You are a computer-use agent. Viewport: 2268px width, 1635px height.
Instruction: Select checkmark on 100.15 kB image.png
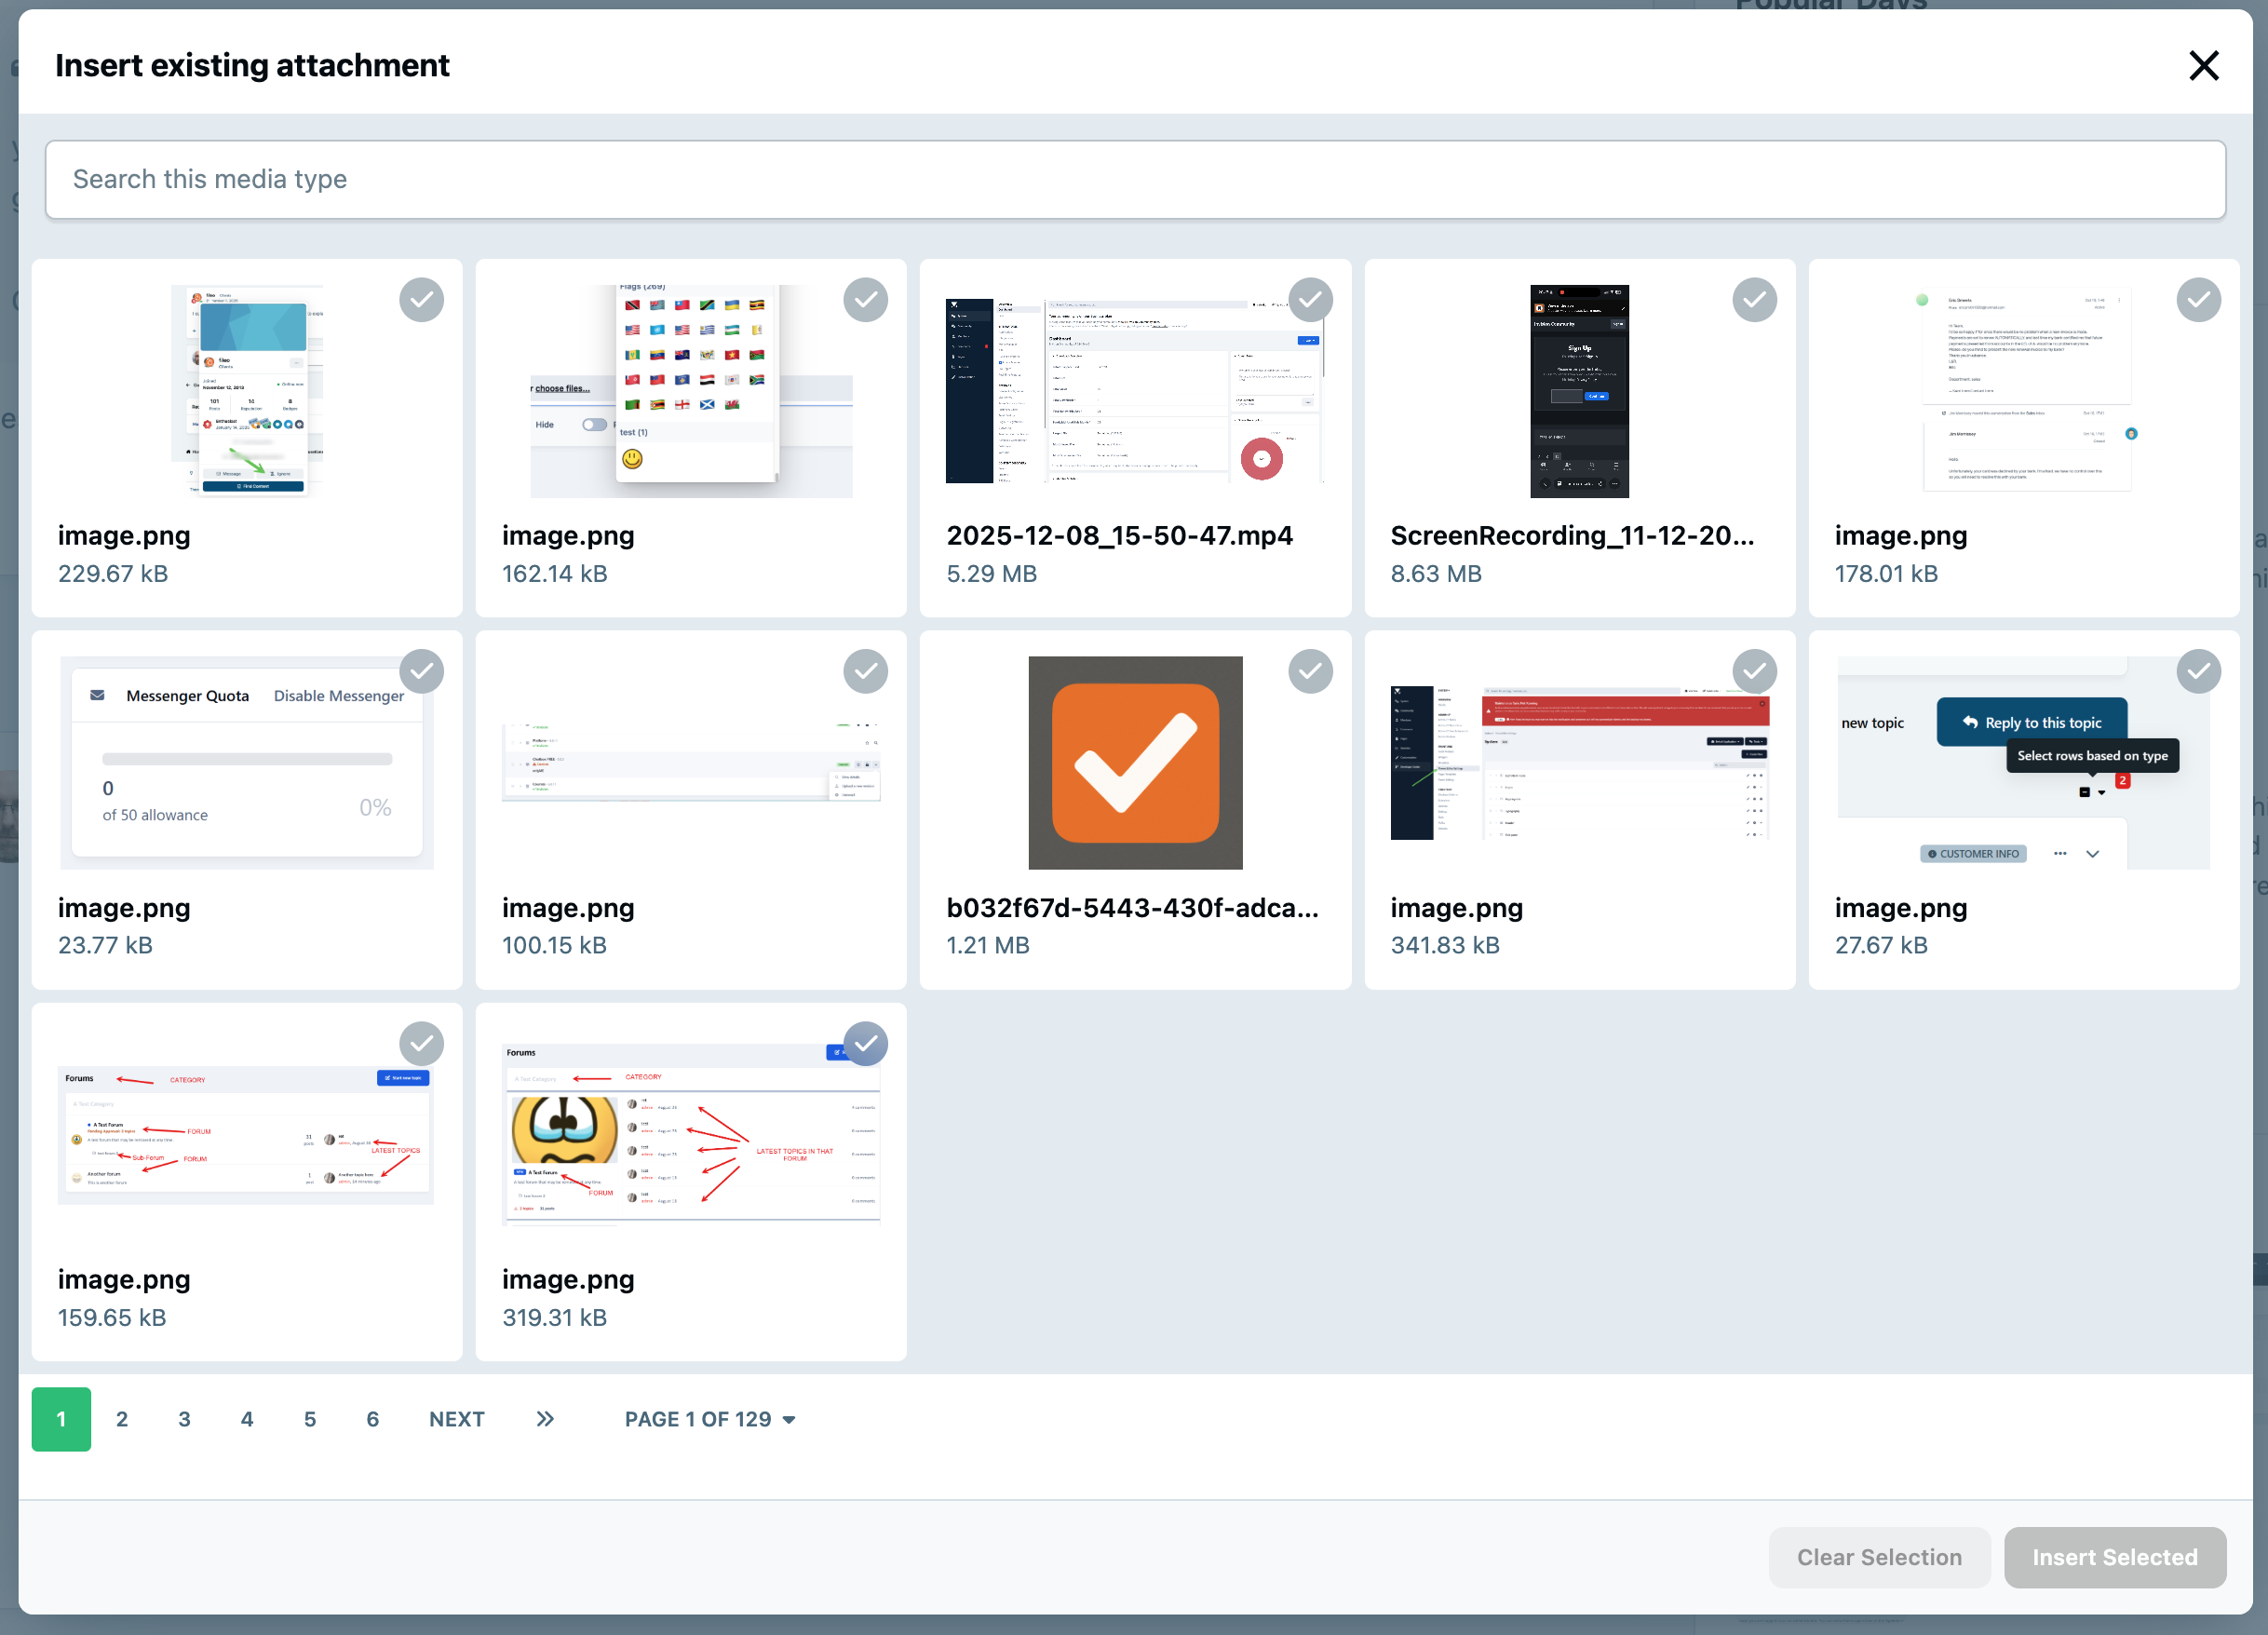[865, 671]
